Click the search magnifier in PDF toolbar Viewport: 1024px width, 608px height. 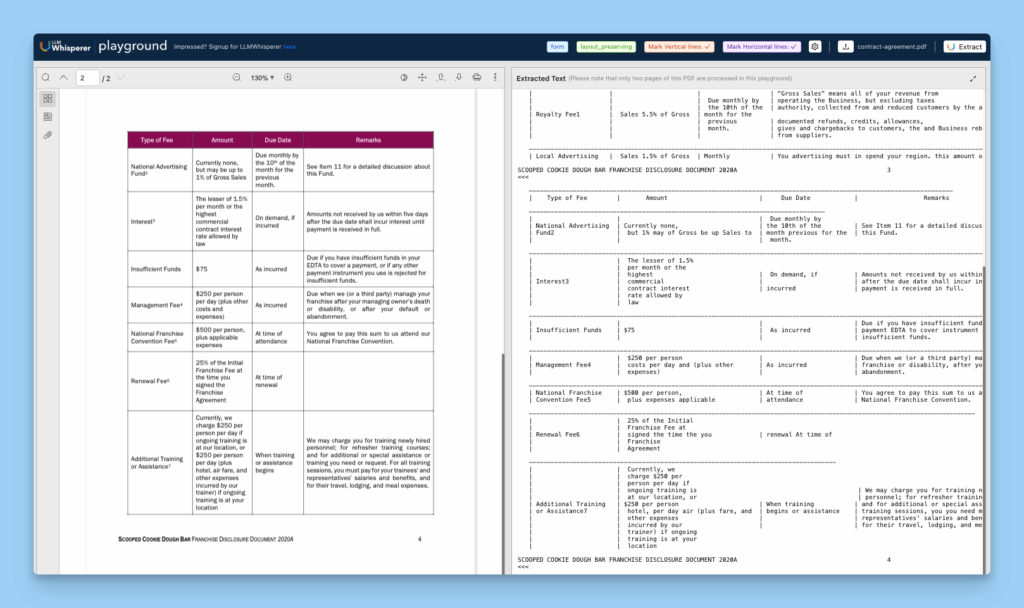click(46, 78)
